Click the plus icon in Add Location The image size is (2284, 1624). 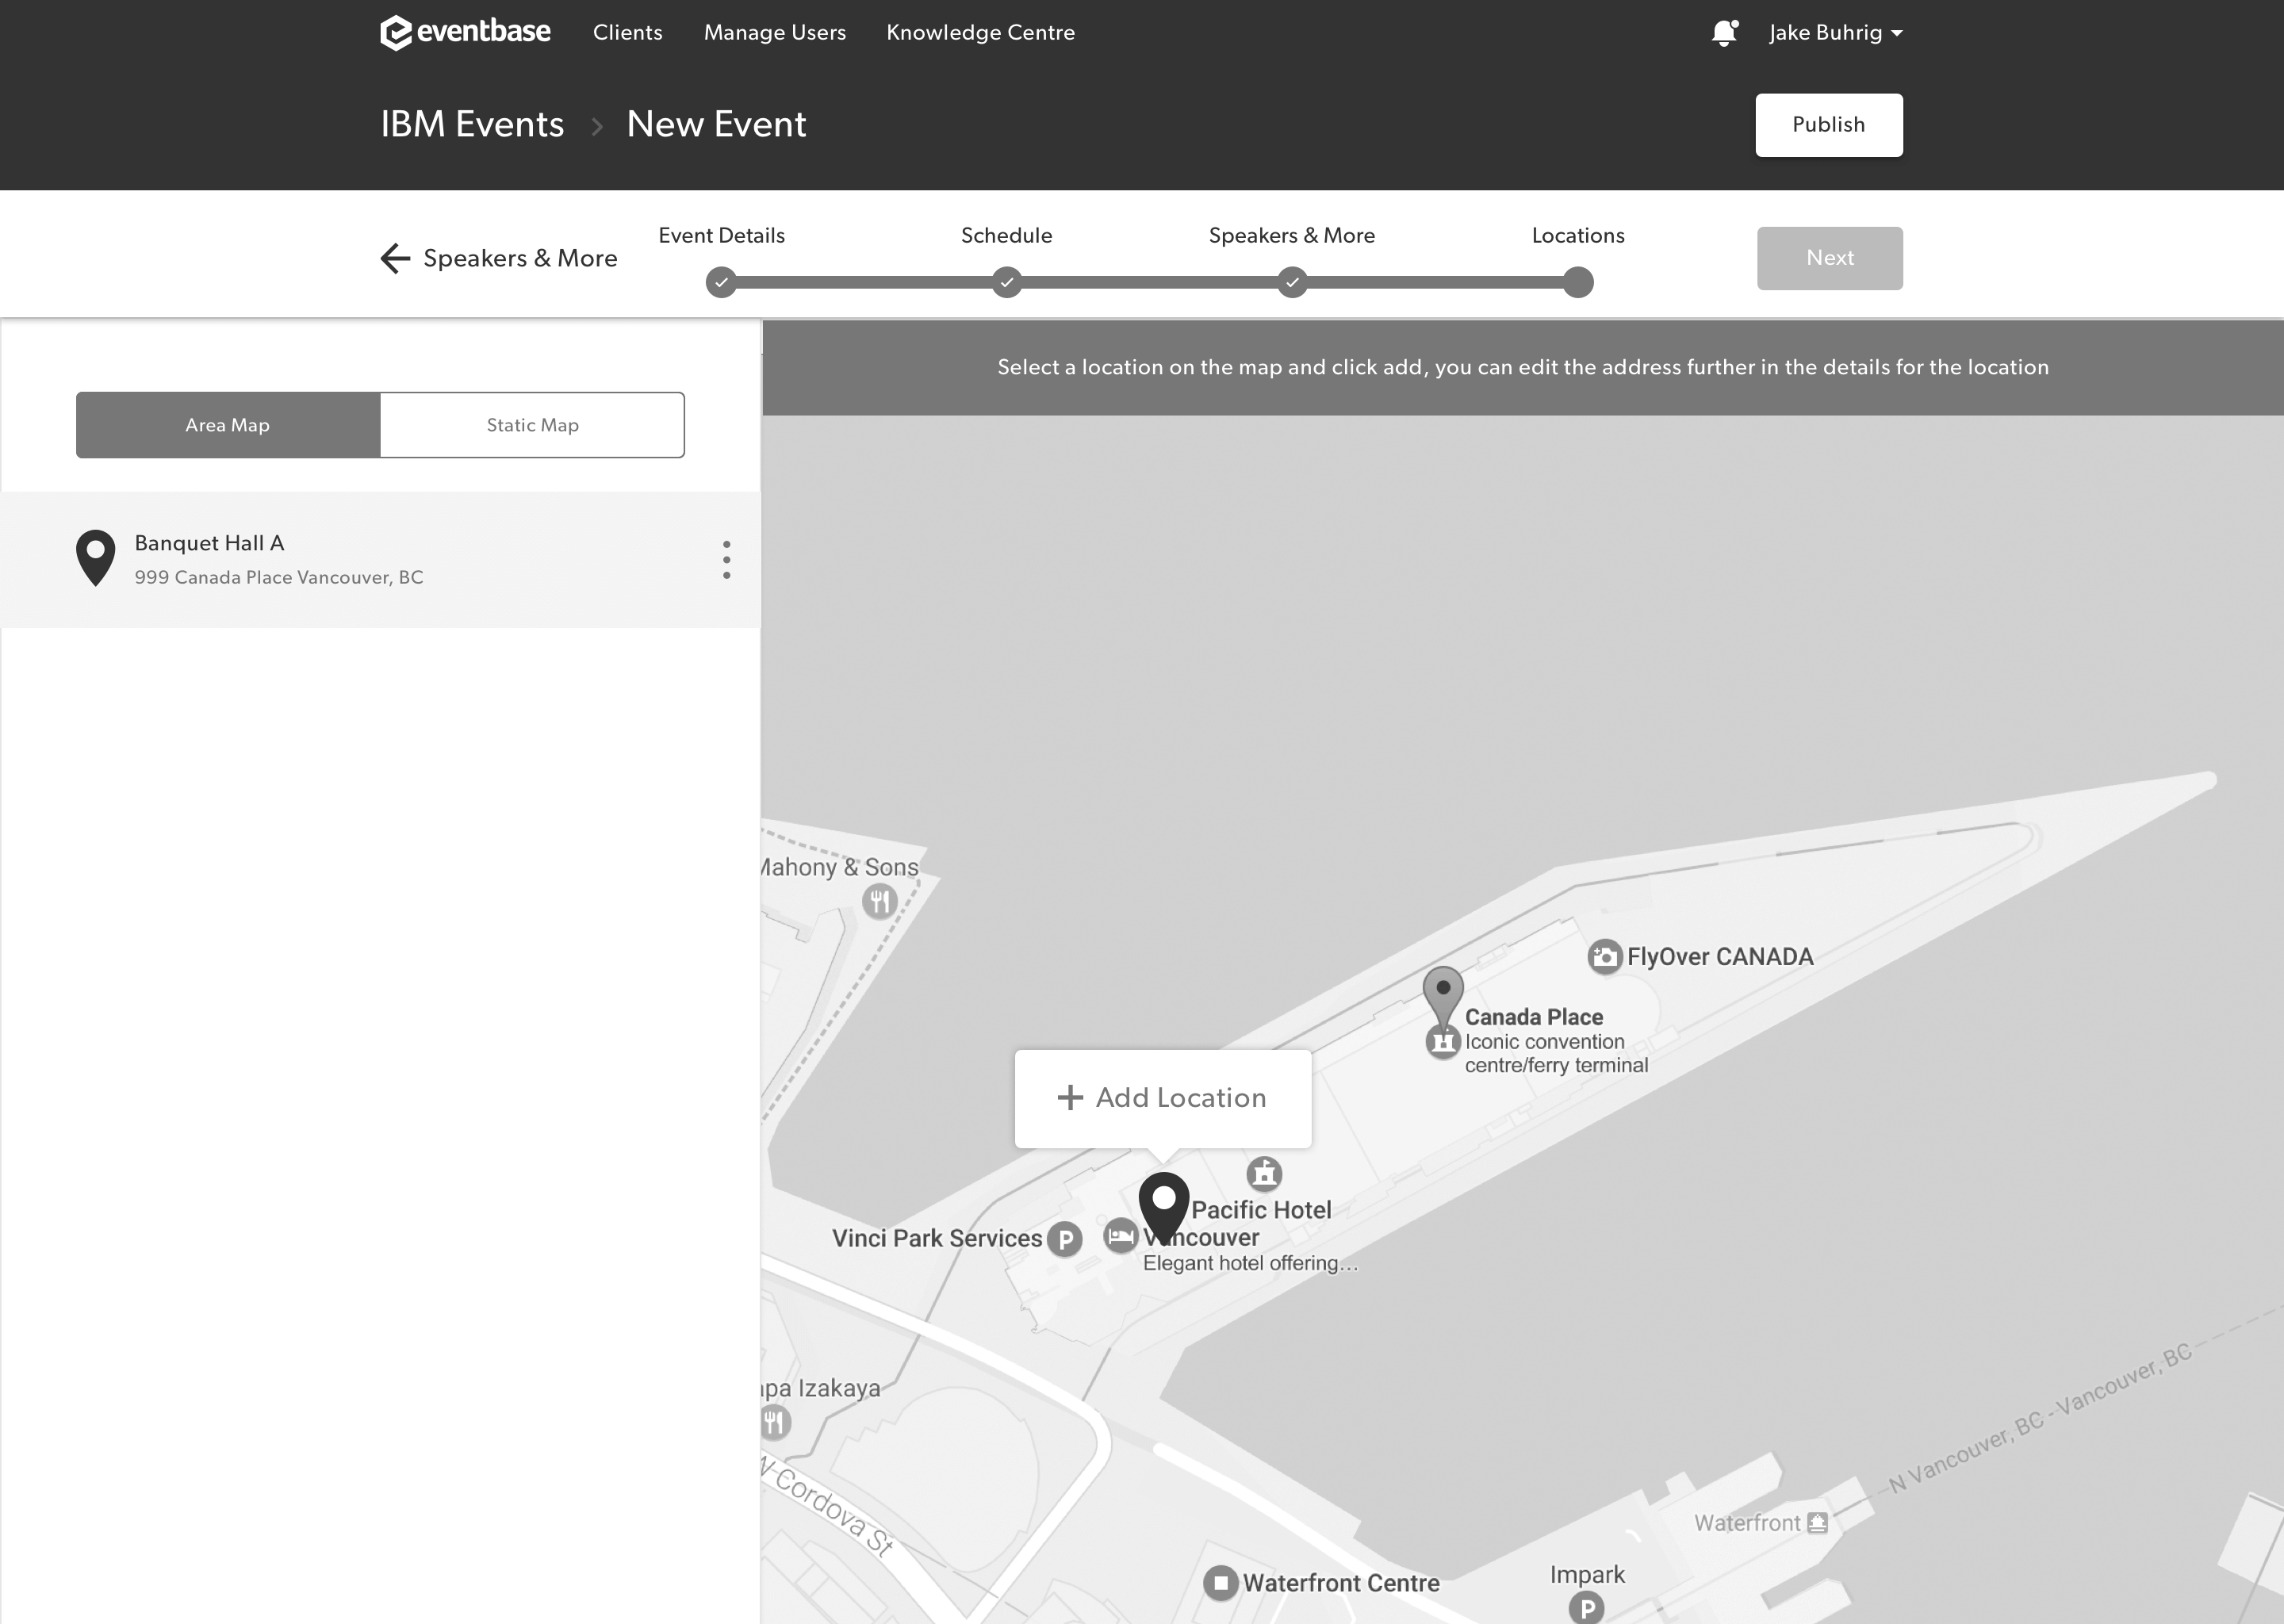(1070, 1097)
